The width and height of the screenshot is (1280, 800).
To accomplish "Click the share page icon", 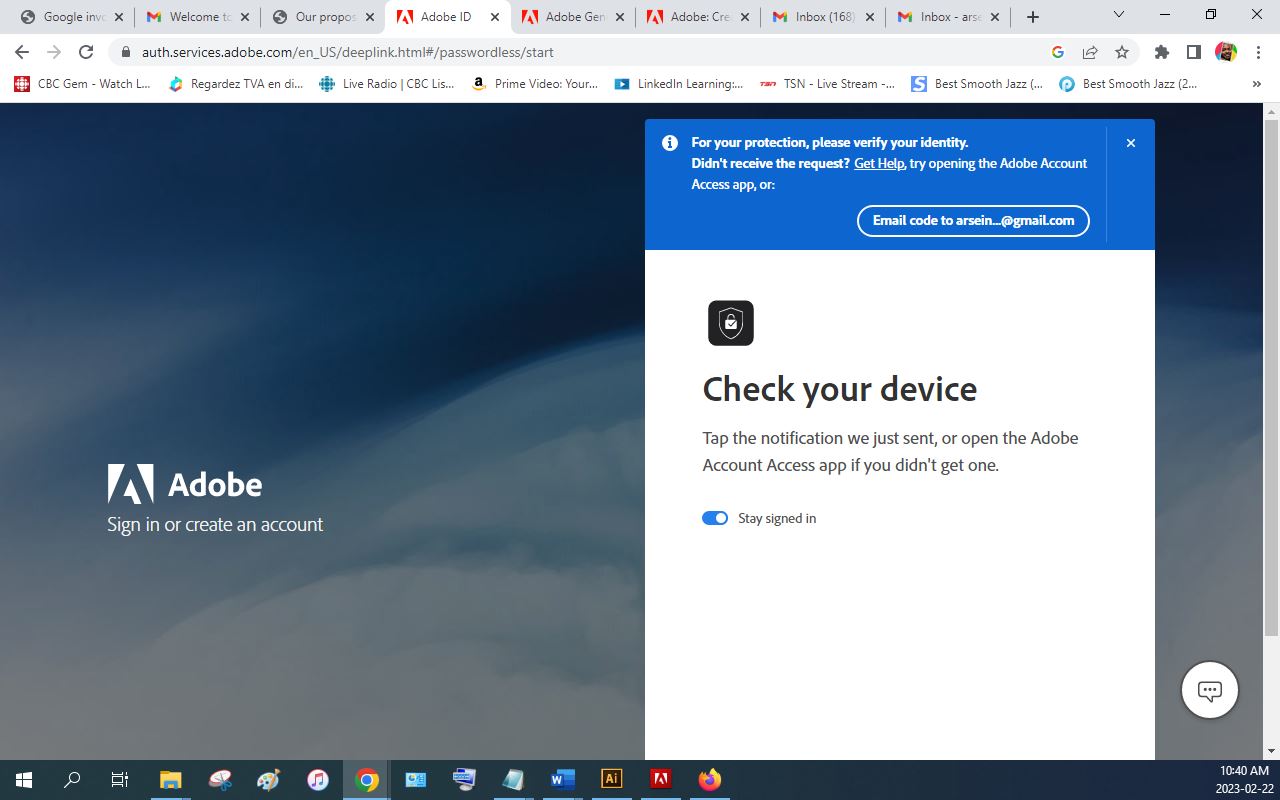I will [1090, 52].
